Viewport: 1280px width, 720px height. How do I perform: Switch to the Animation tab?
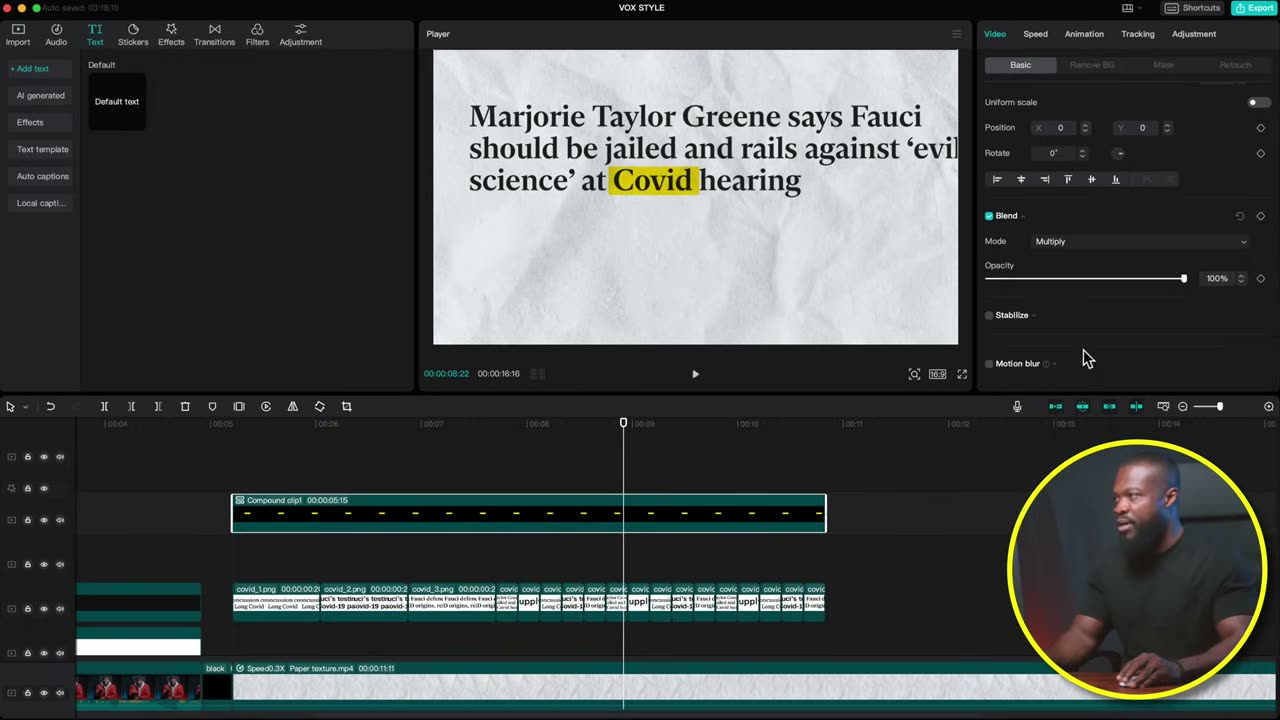(x=1084, y=34)
